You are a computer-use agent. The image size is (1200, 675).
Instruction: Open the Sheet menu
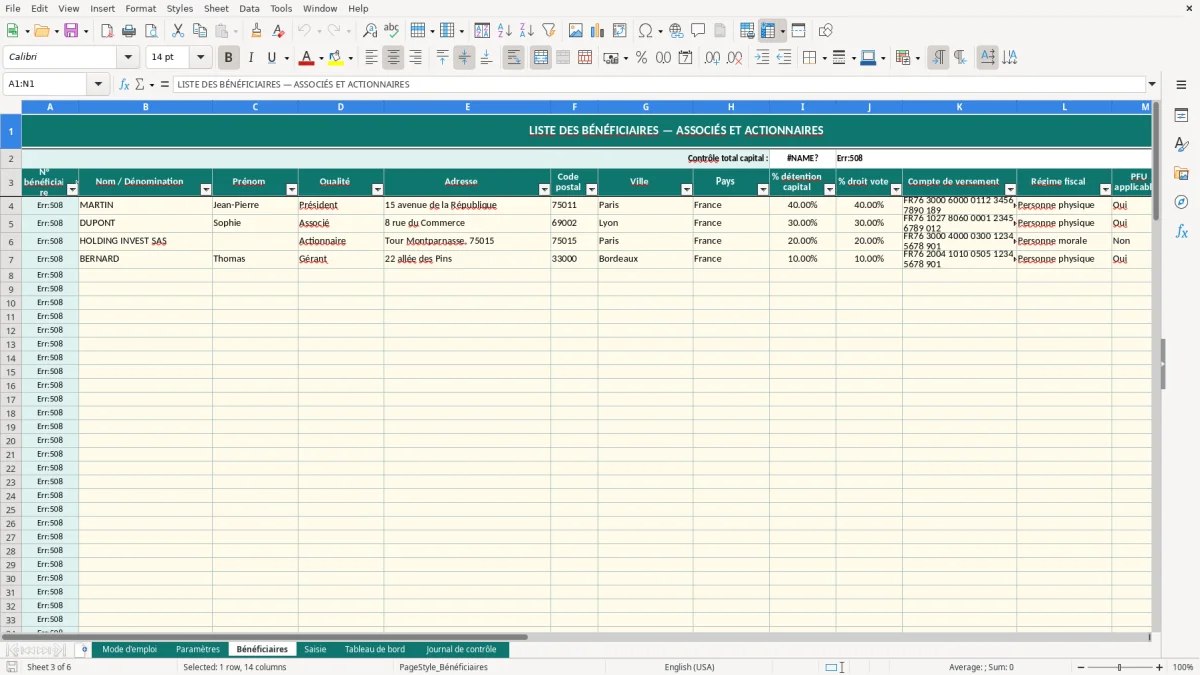pyautogui.click(x=216, y=8)
